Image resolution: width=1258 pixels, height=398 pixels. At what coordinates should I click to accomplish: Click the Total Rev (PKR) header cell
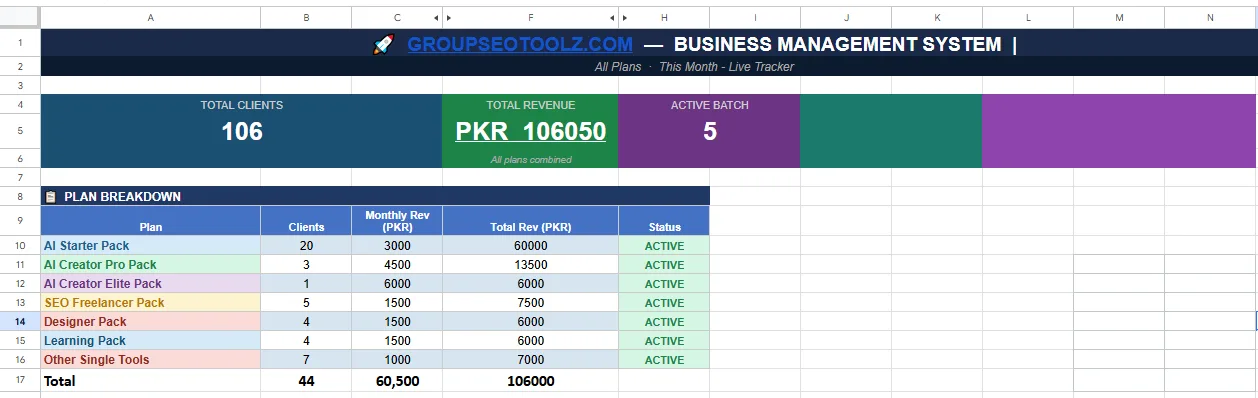click(x=530, y=220)
